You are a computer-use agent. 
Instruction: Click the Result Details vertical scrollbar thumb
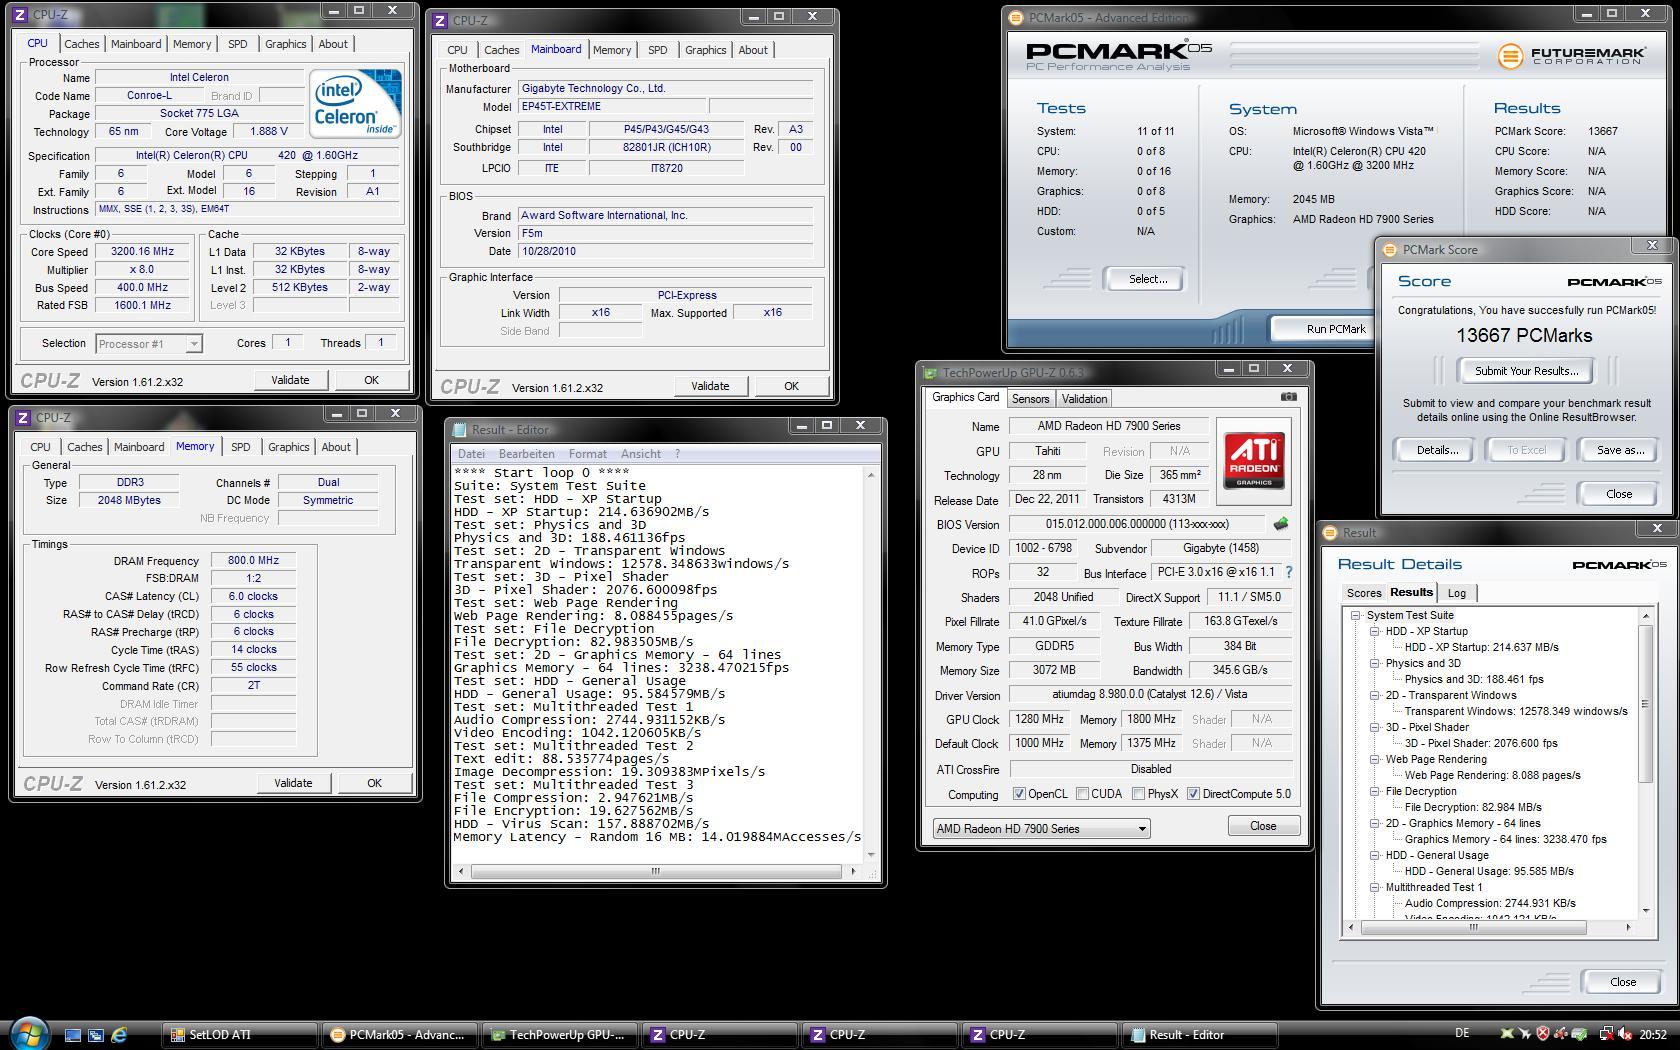pyautogui.click(x=1646, y=704)
